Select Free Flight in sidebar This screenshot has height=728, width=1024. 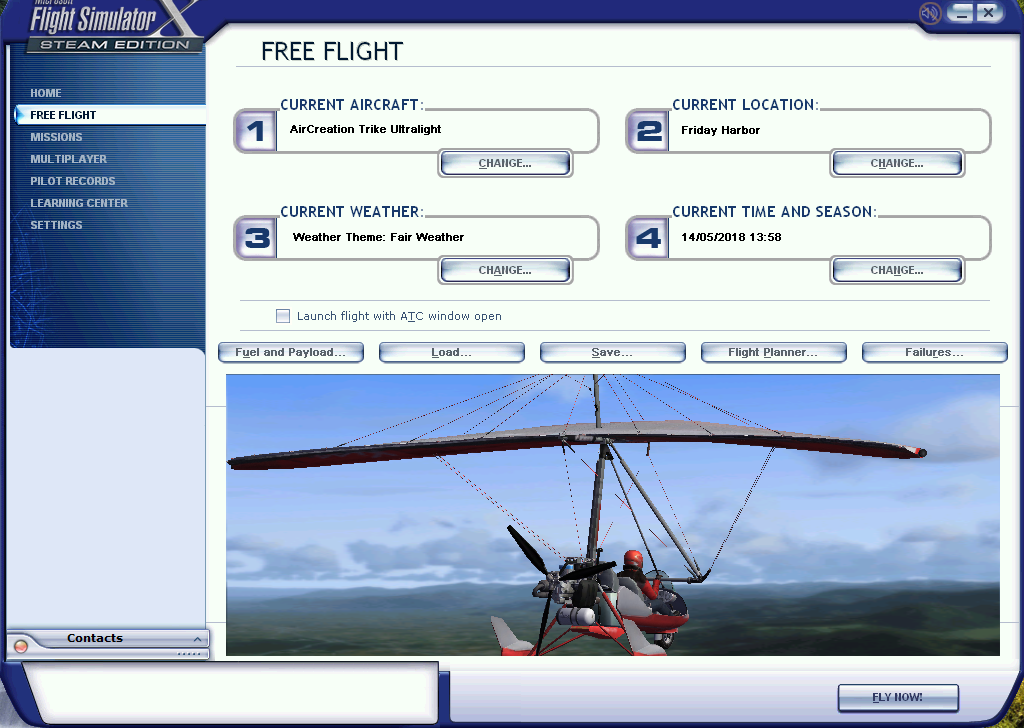[x=110, y=115]
